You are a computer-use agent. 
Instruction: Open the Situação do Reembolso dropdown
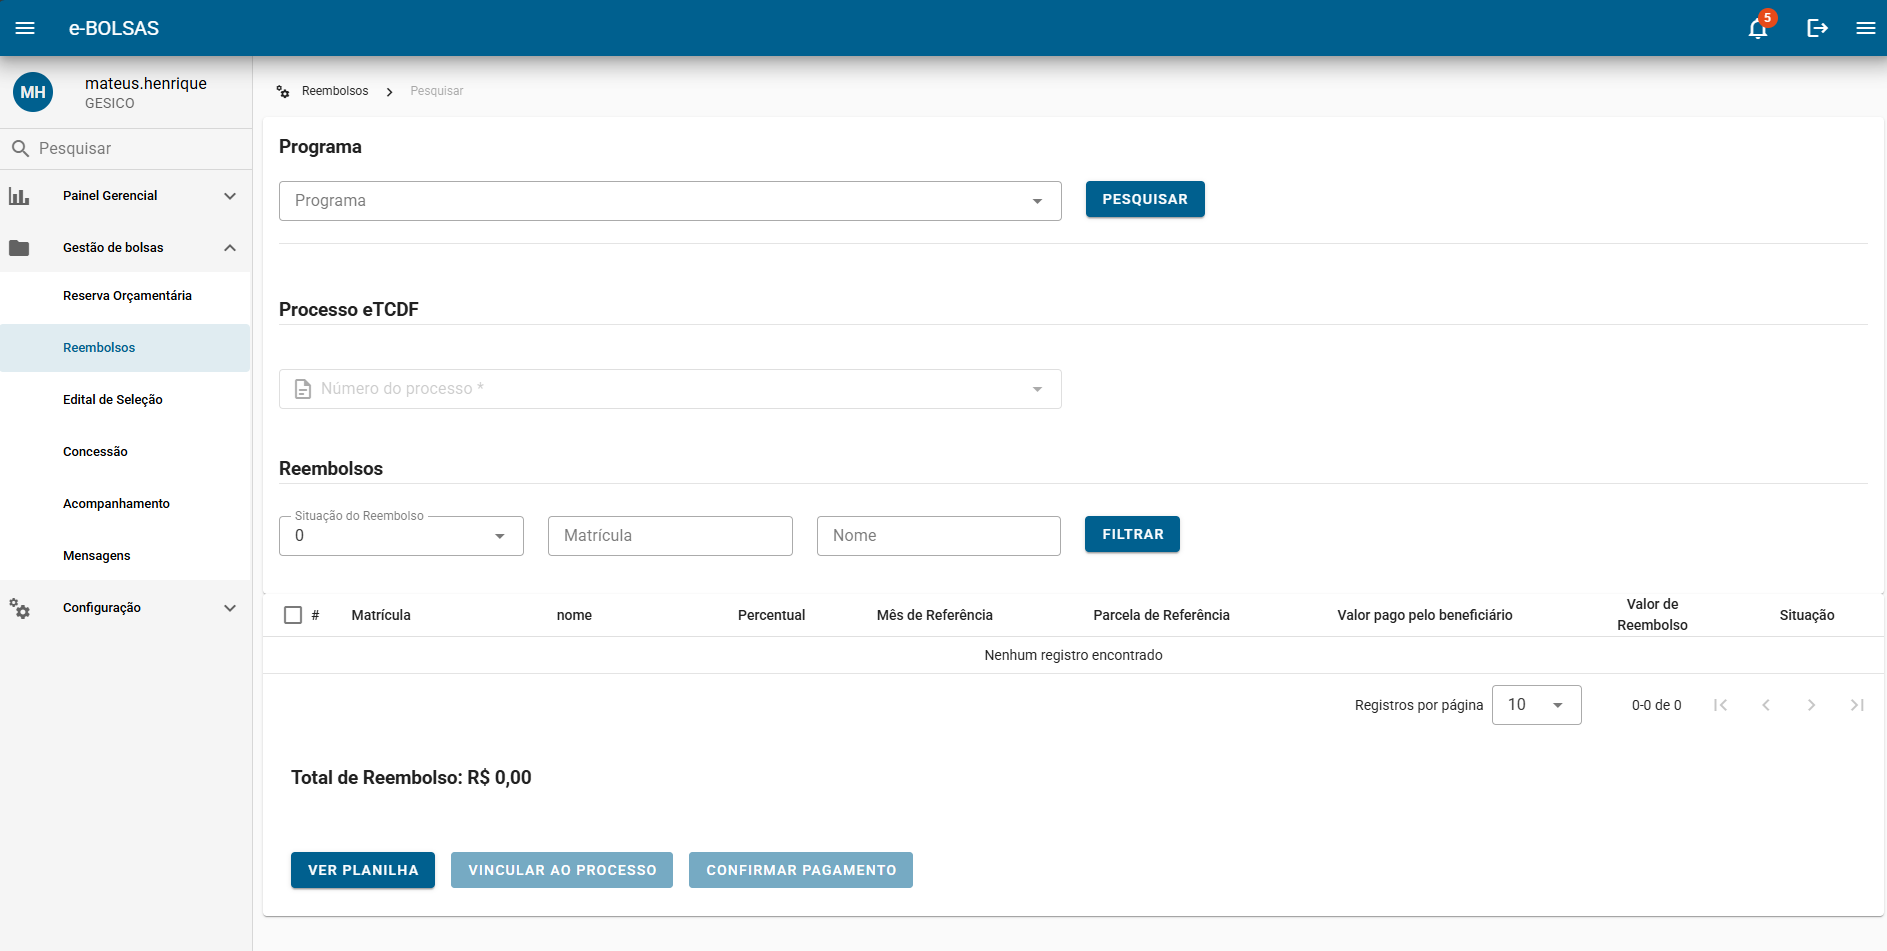[401, 536]
